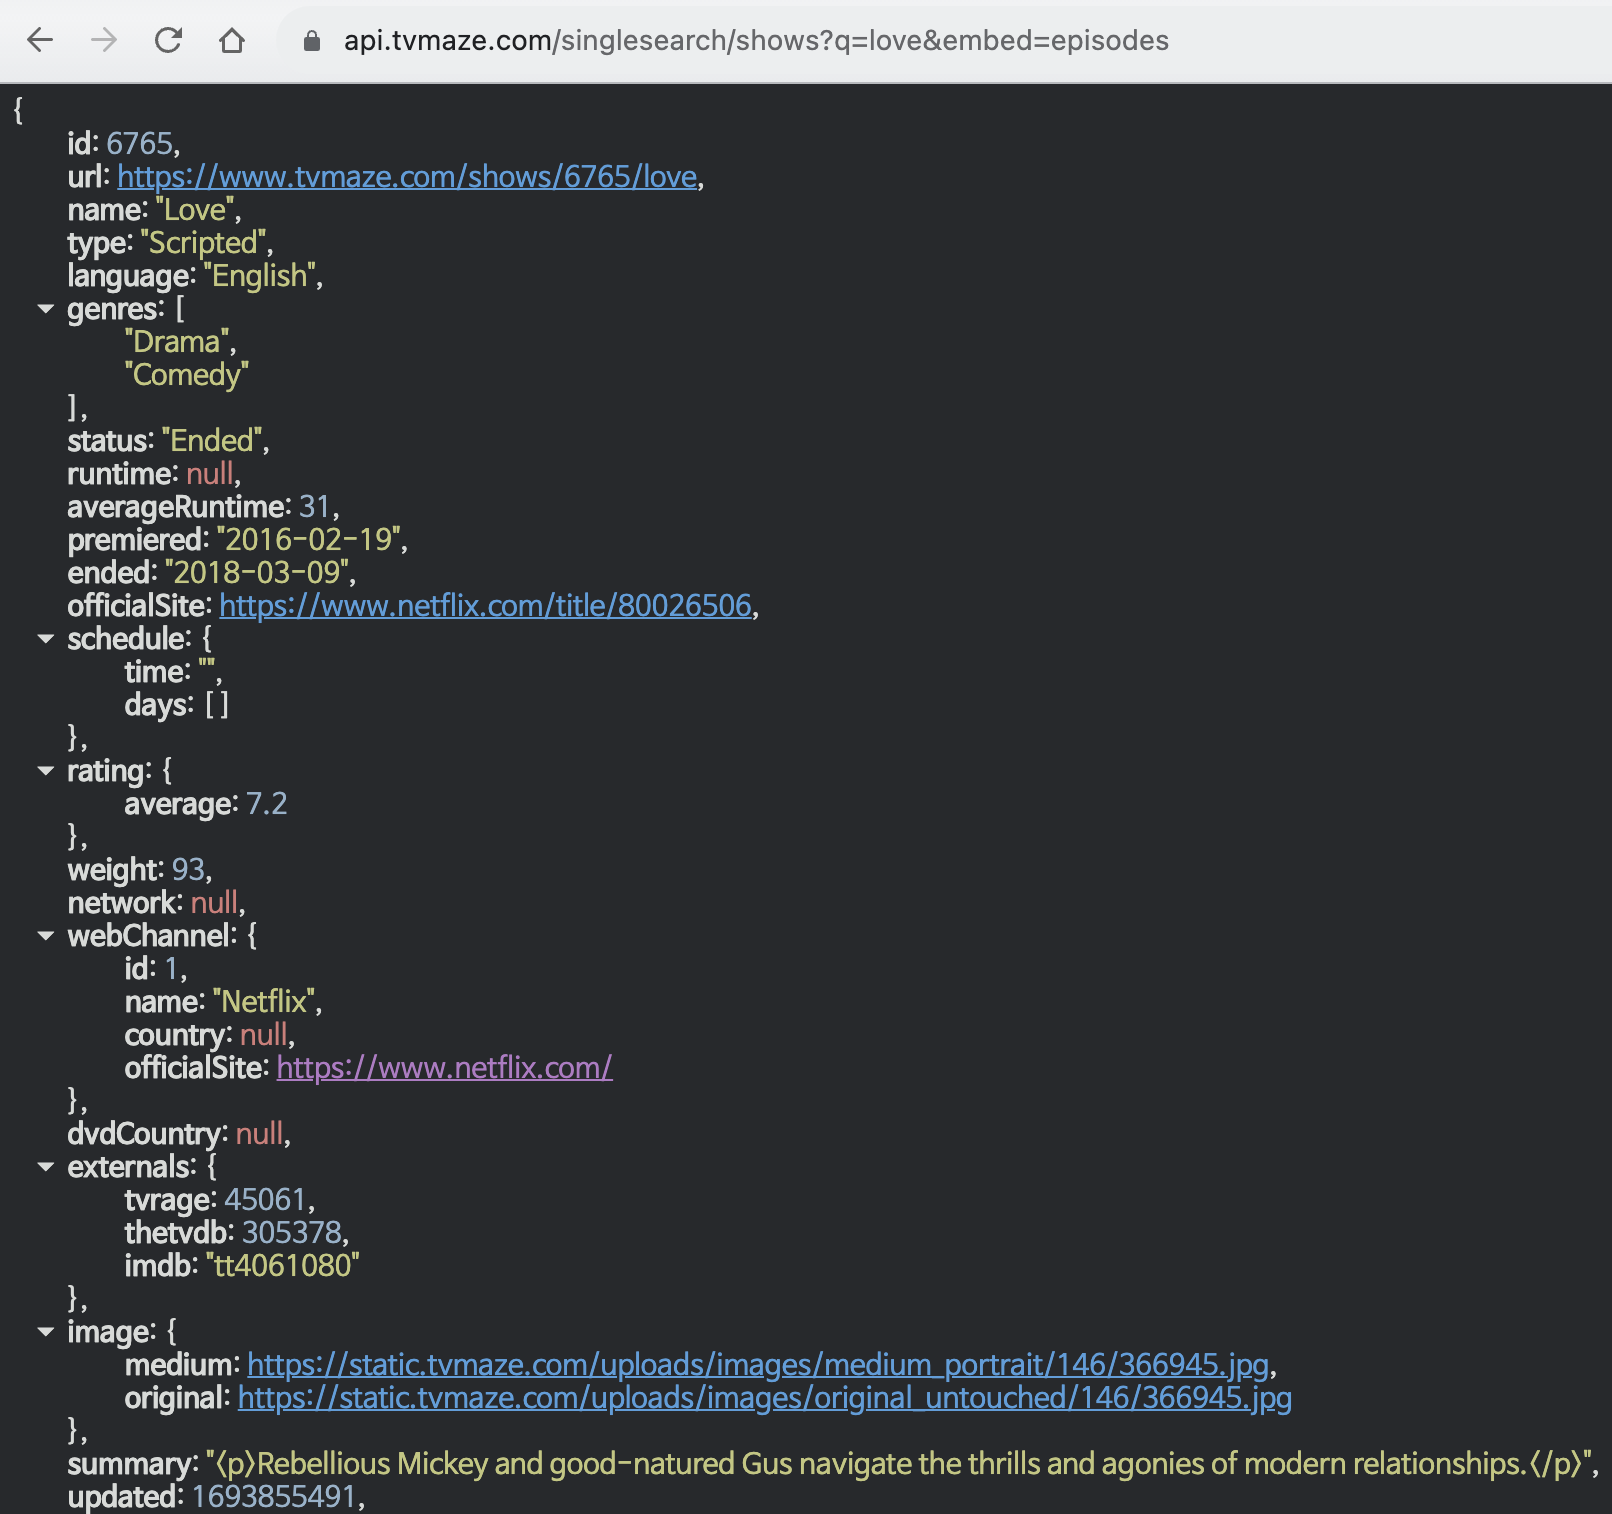This screenshot has width=1612, height=1514.
Task: Select the imdb value "tt4061080"
Action: pos(283,1266)
